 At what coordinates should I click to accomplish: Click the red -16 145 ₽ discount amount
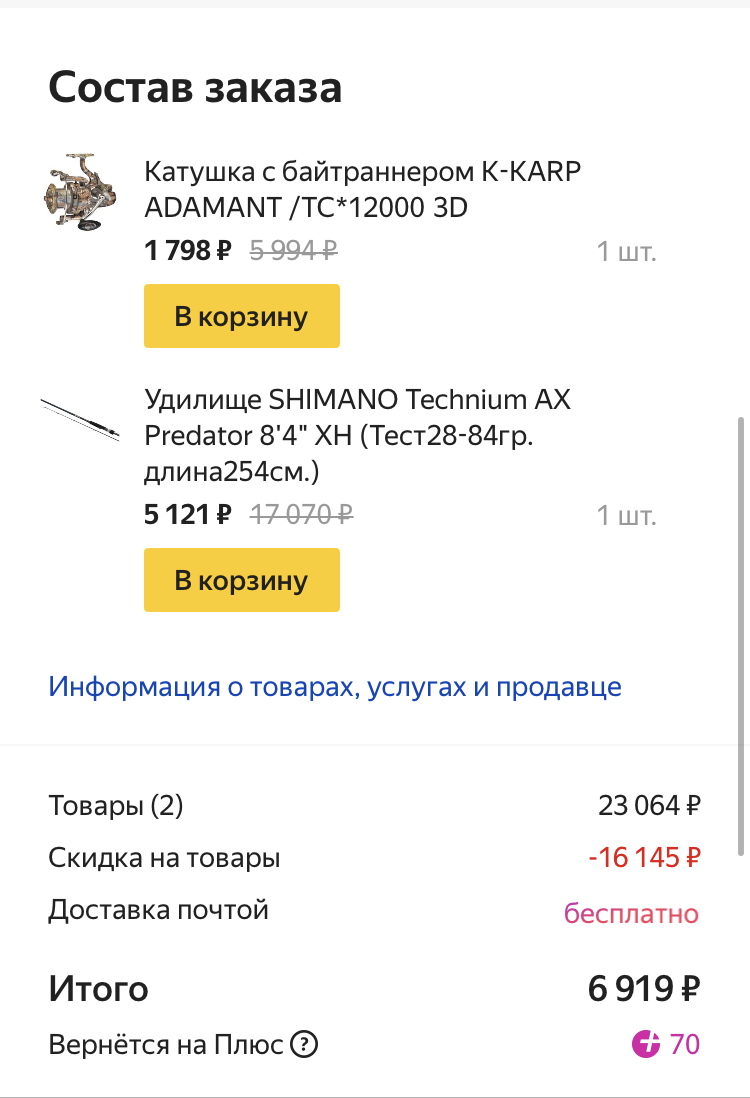(643, 858)
